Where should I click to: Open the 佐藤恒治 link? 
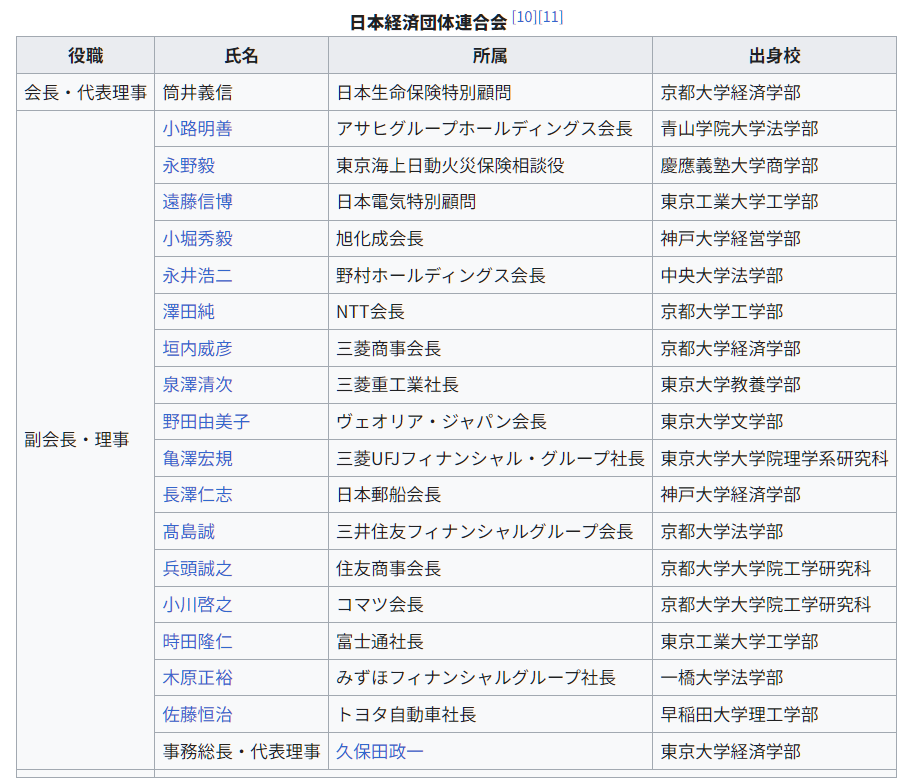click(197, 715)
